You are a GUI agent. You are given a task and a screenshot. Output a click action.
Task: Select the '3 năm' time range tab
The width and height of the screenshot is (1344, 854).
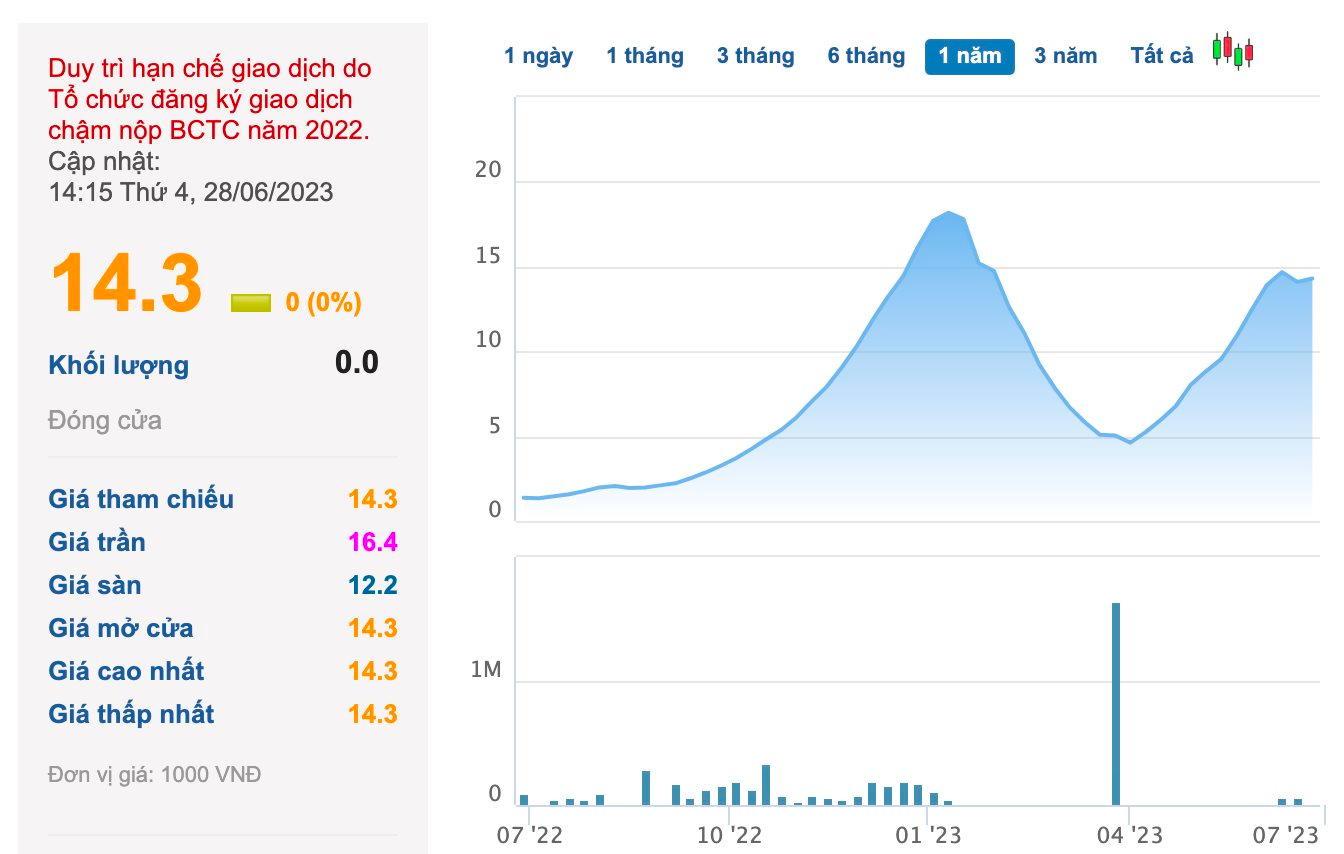1066,56
